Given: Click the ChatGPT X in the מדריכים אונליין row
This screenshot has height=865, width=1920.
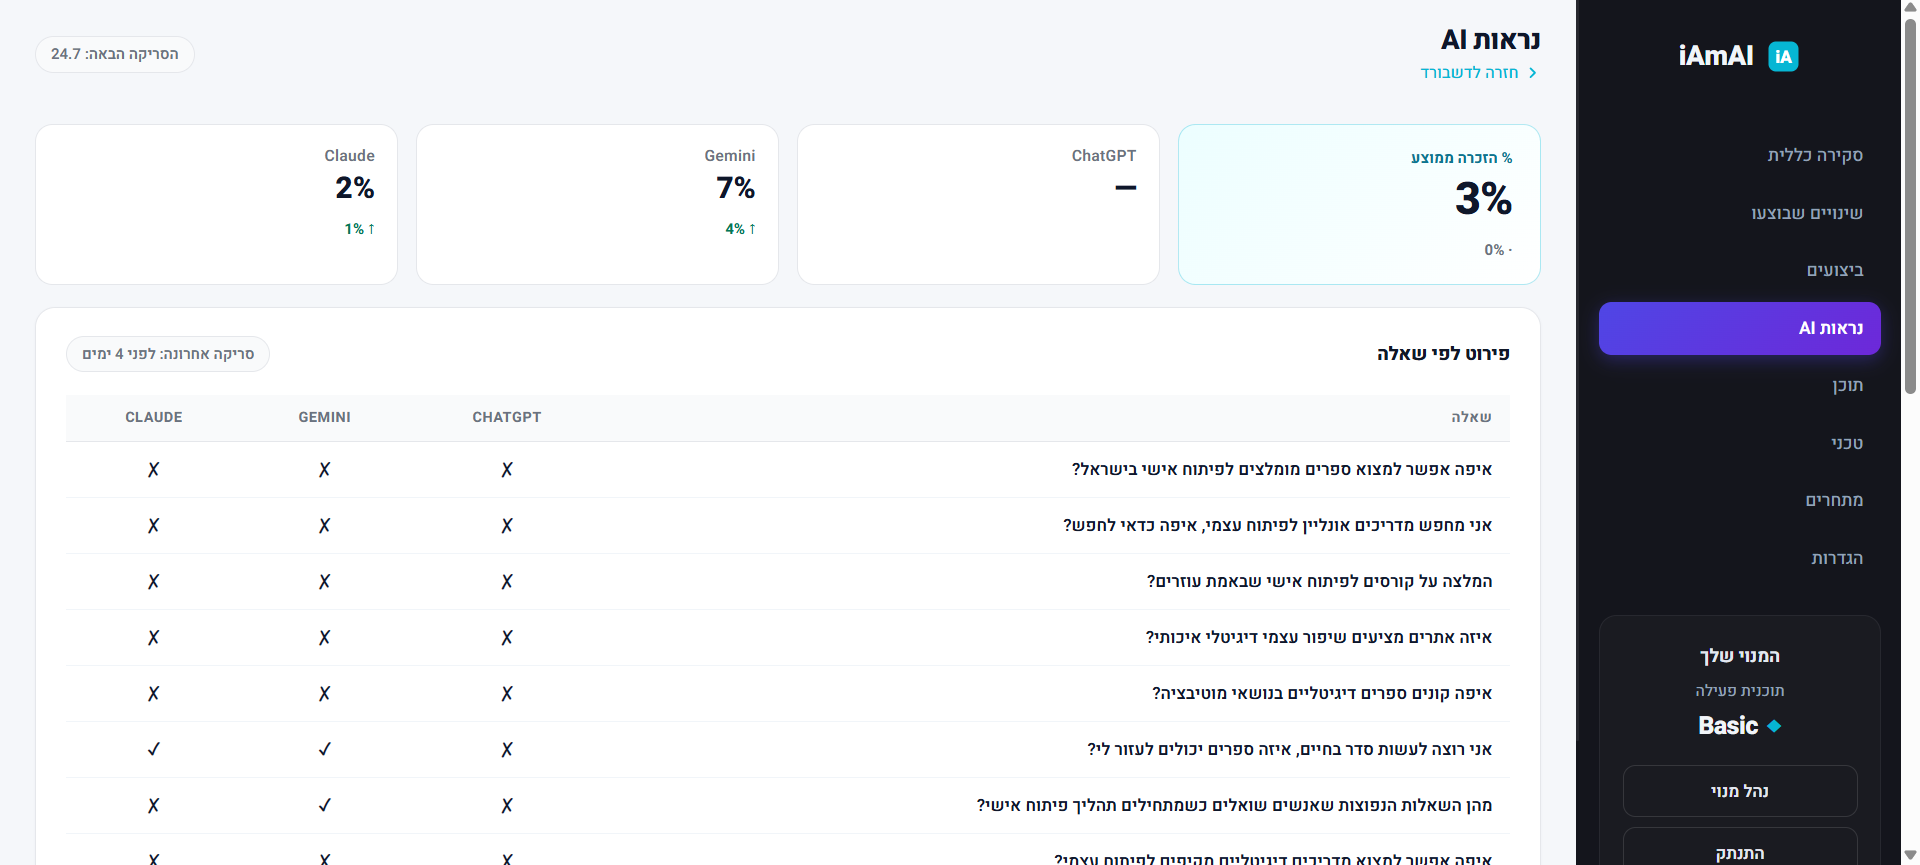Looking at the screenshot, I should pos(507,525).
